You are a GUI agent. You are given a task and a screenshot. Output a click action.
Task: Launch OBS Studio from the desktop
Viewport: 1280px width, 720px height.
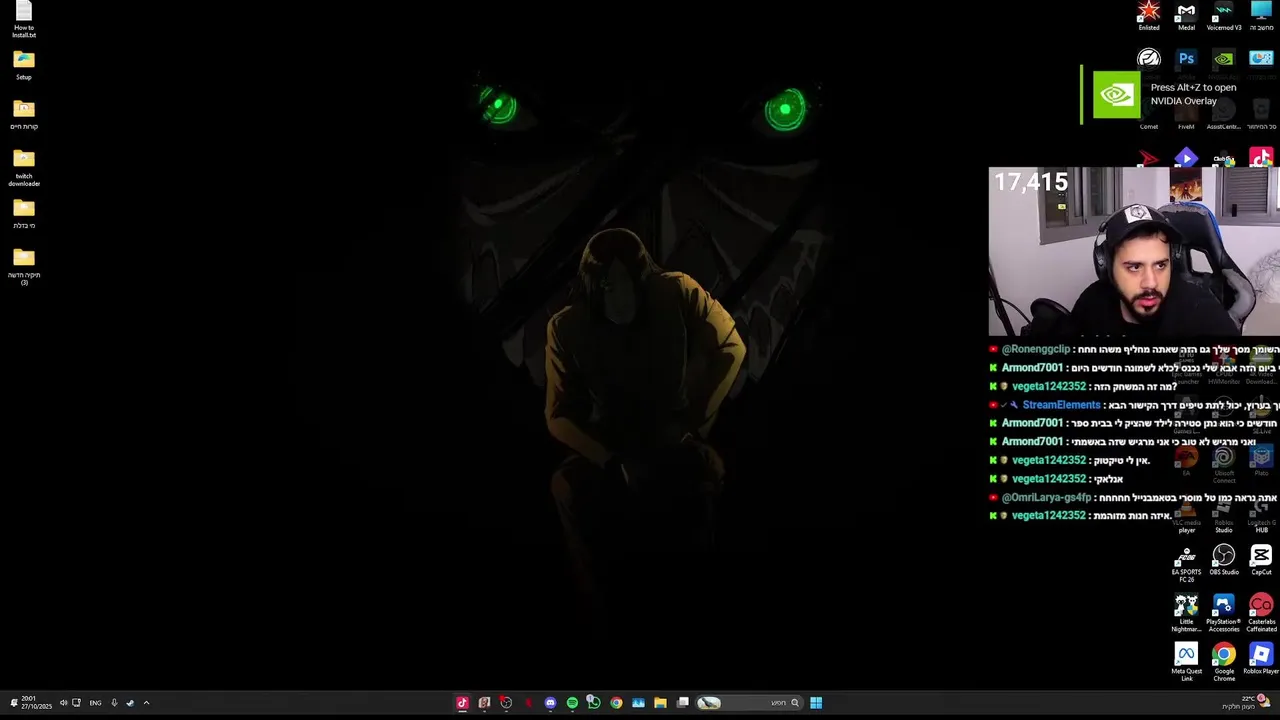pyautogui.click(x=1224, y=560)
